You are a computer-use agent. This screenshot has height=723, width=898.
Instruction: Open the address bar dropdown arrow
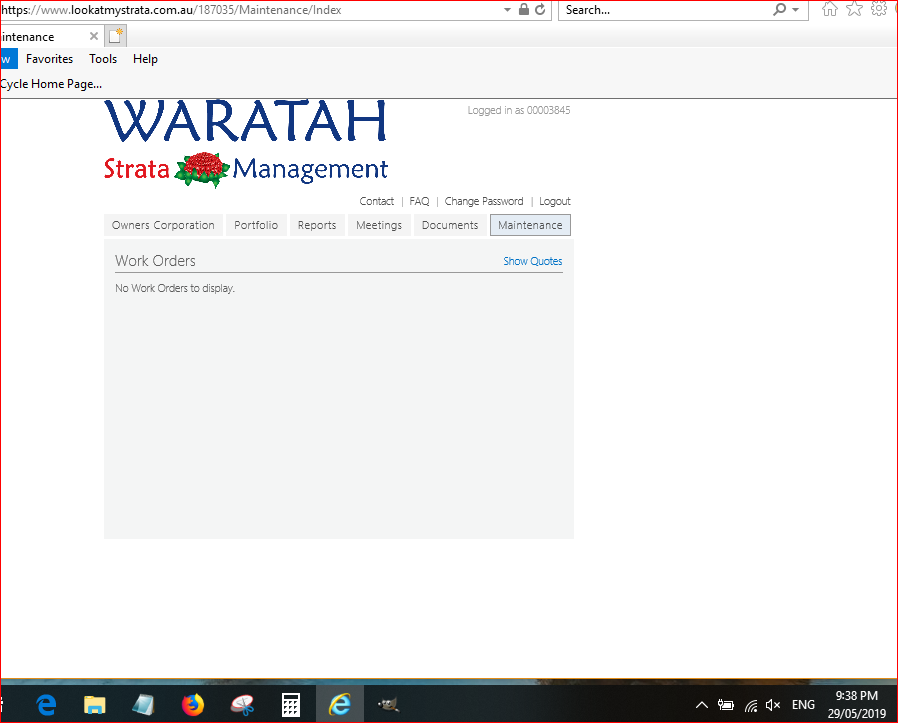(507, 10)
